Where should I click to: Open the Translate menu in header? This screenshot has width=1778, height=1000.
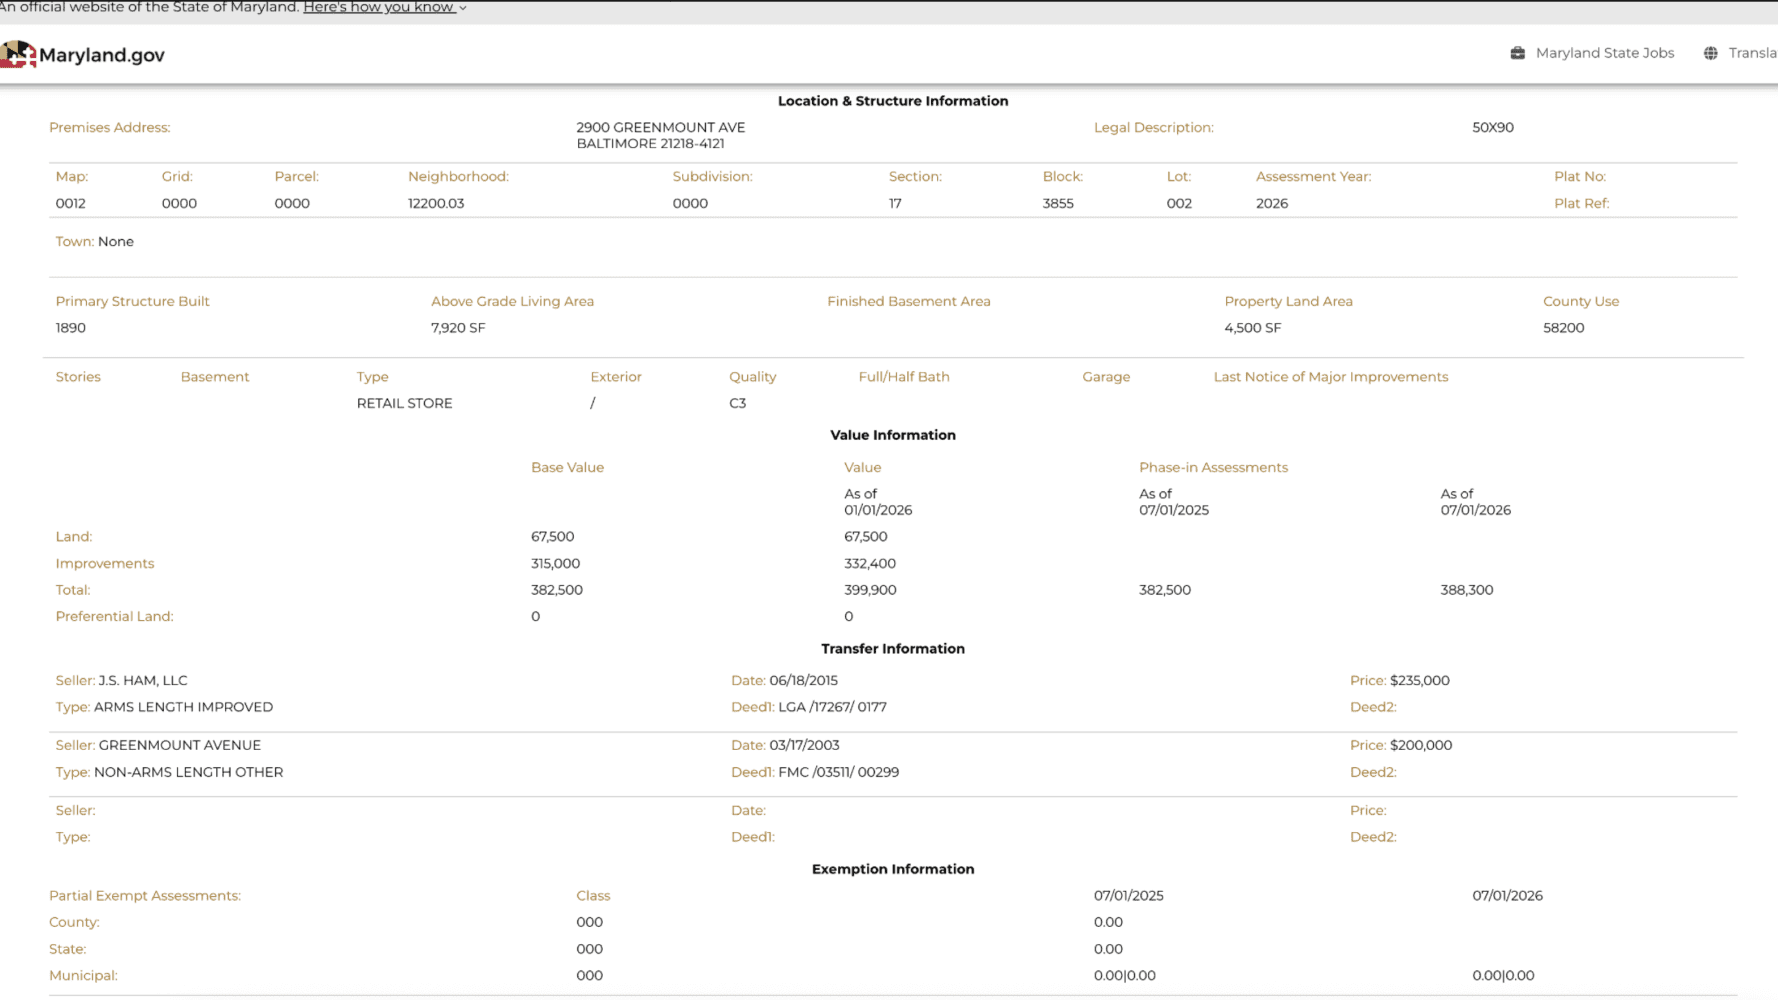[1752, 53]
